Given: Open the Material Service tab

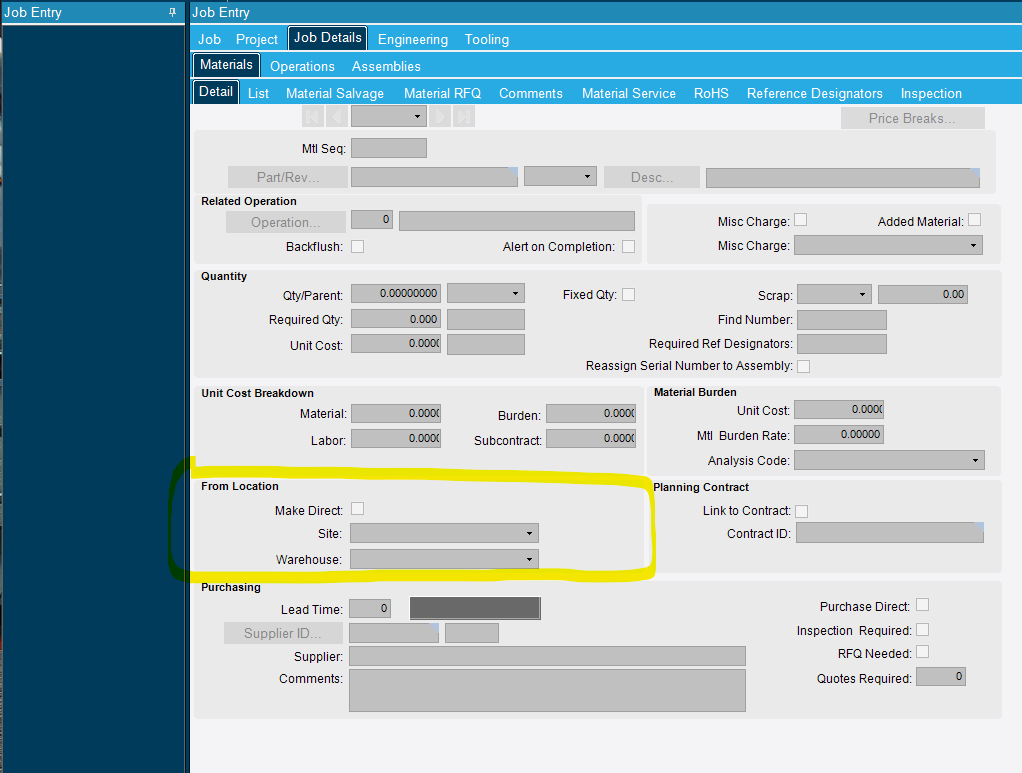Looking at the screenshot, I should [x=628, y=93].
